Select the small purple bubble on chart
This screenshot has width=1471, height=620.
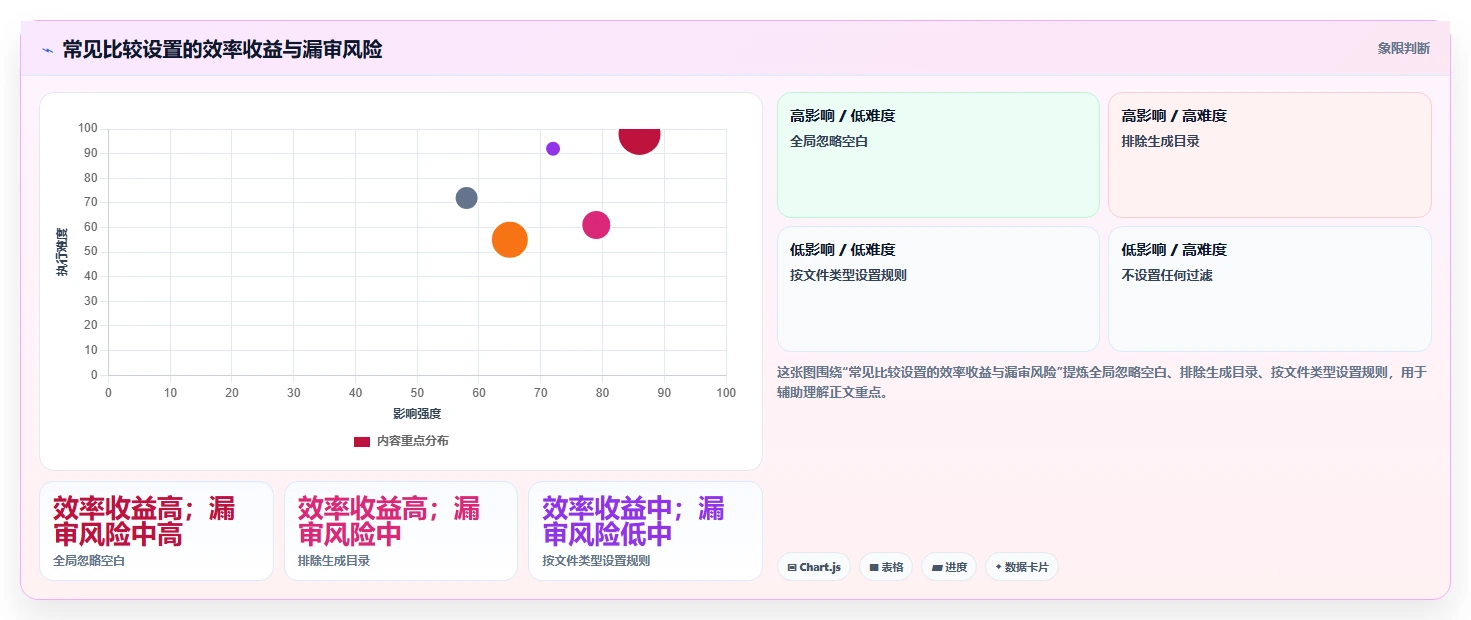(x=553, y=149)
